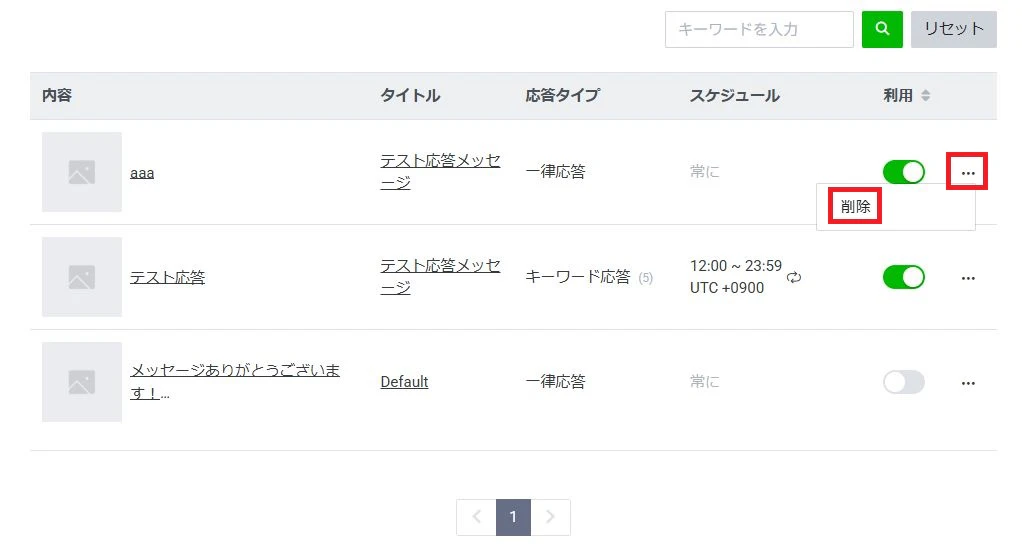Go to previous page with left chevron
1022x550 pixels.
pos(476,517)
